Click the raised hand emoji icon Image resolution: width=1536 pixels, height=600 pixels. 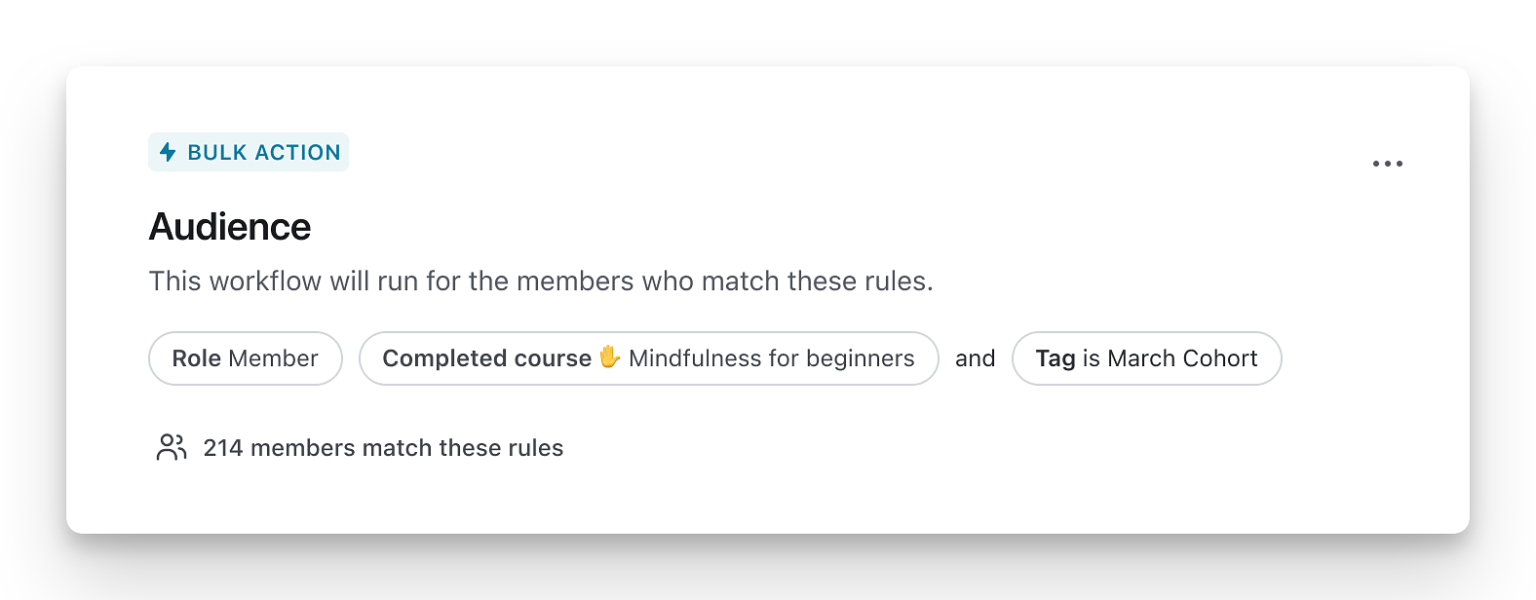pyautogui.click(x=610, y=357)
